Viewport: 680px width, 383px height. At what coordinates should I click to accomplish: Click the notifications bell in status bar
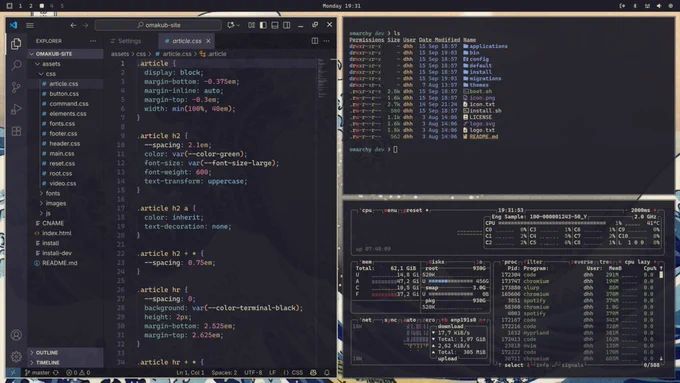coord(327,372)
